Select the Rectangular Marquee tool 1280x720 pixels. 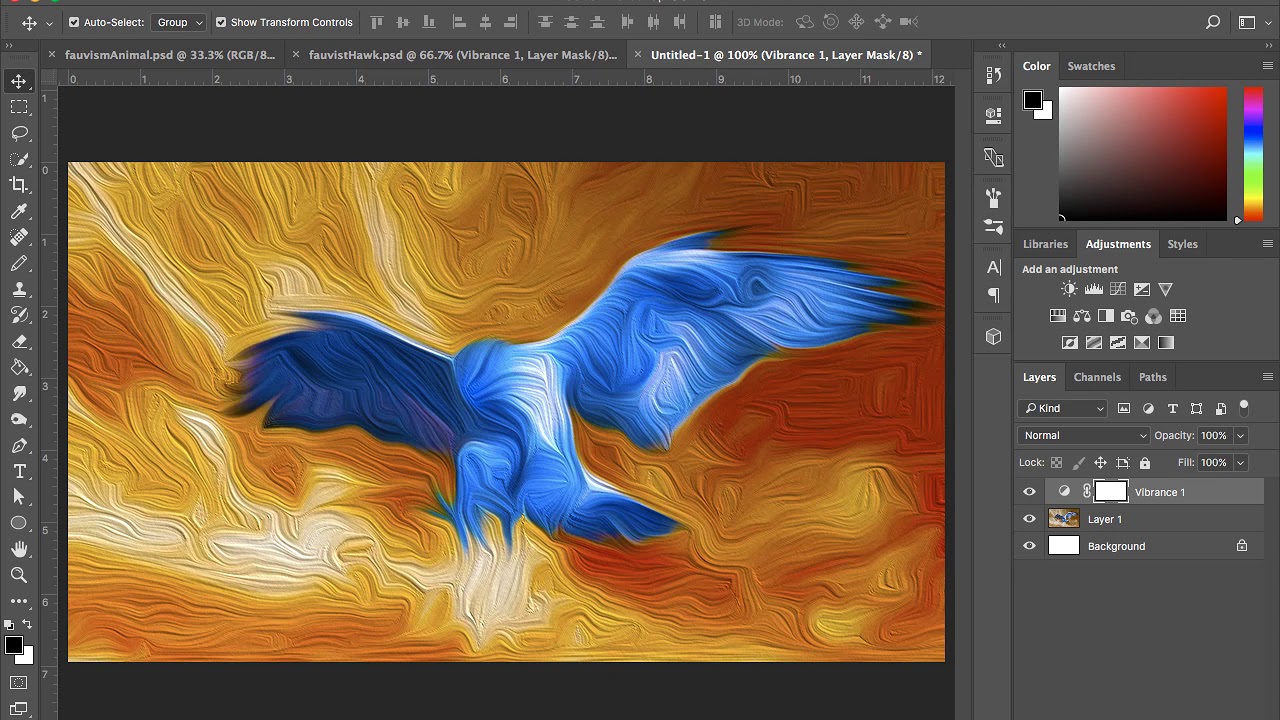19,107
